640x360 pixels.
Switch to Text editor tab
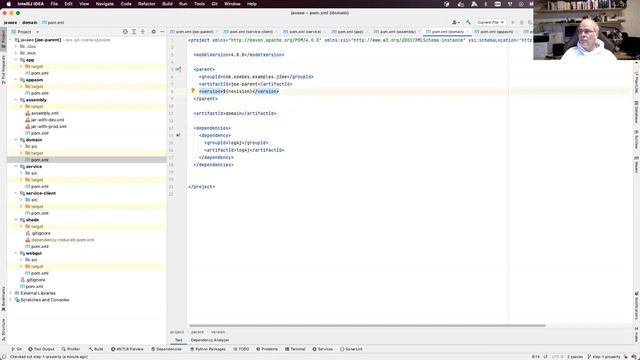coord(178,340)
